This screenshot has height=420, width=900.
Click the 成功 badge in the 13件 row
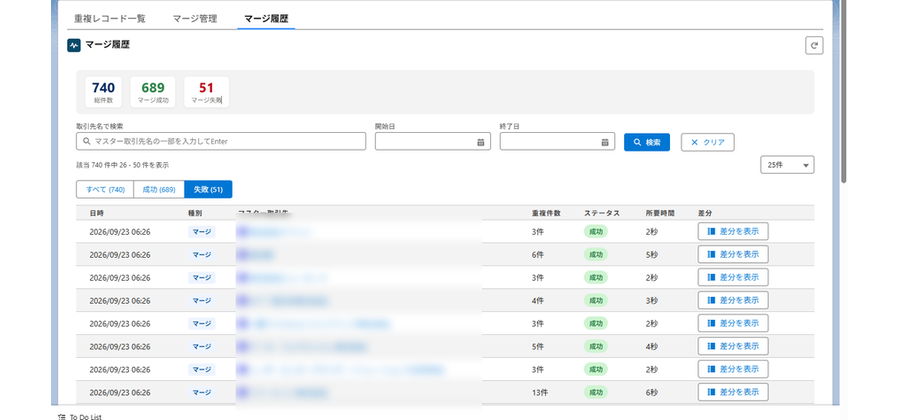596,392
